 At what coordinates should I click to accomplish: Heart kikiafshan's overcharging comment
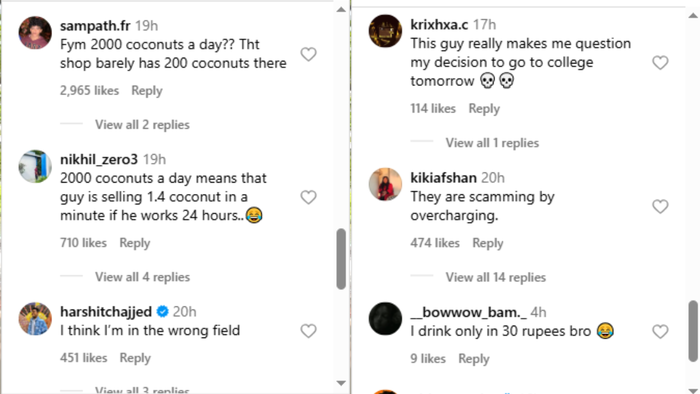point(660,207)
